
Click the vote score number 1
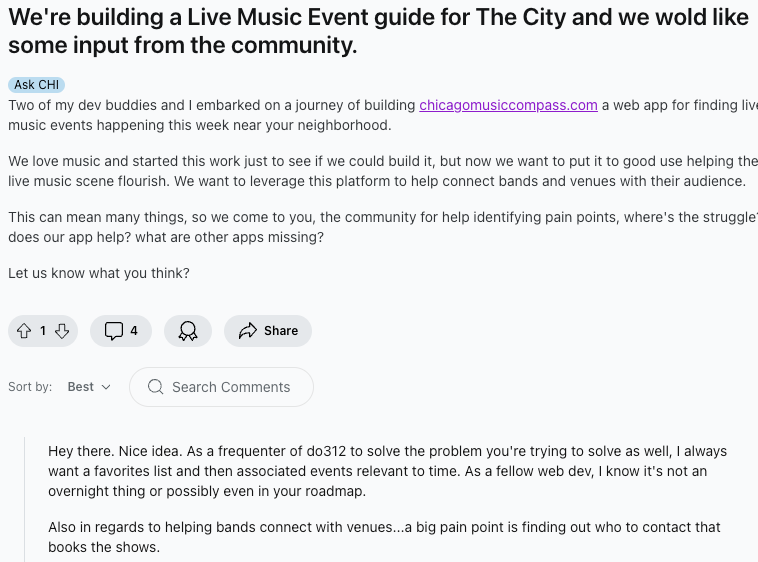click(x=43, y=331)
